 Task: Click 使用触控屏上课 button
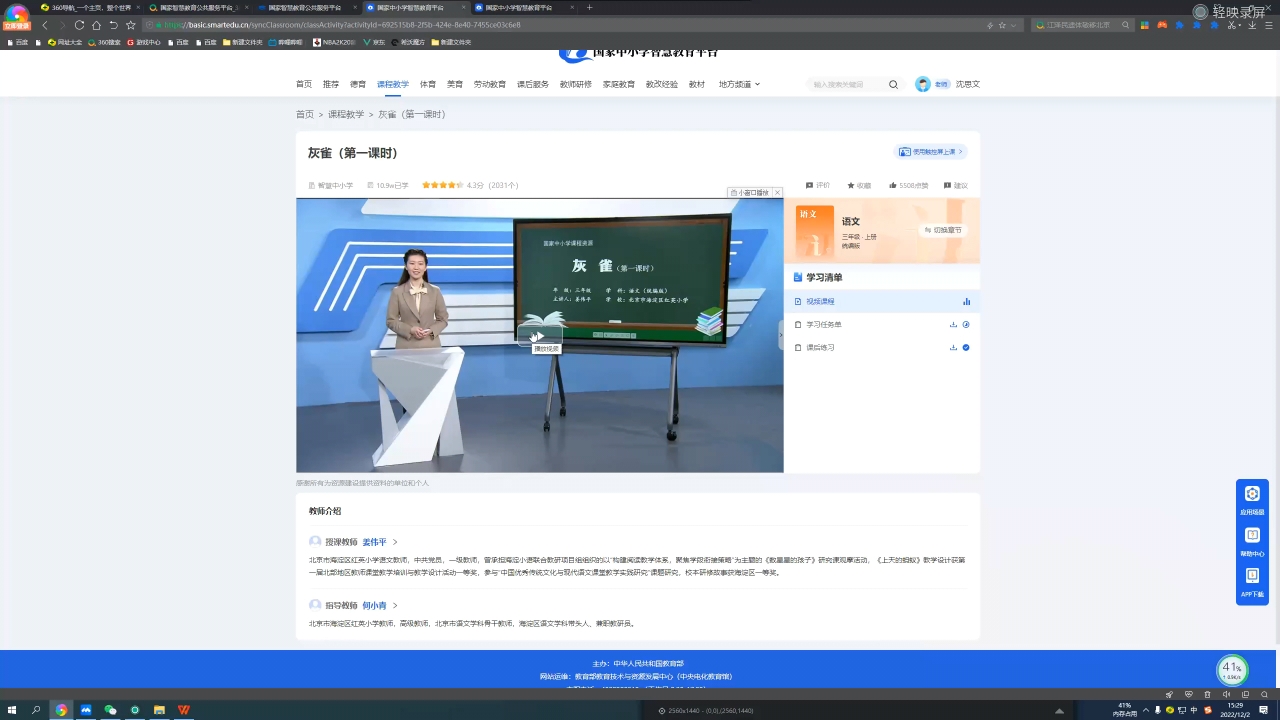(930, 152)
